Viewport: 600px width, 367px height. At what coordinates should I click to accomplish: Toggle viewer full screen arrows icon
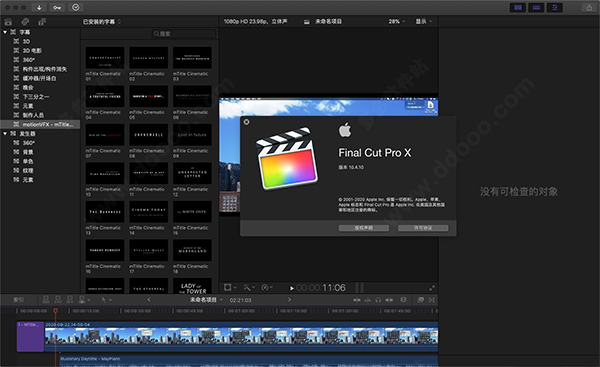pyautogui.click(x=432, y=288)
